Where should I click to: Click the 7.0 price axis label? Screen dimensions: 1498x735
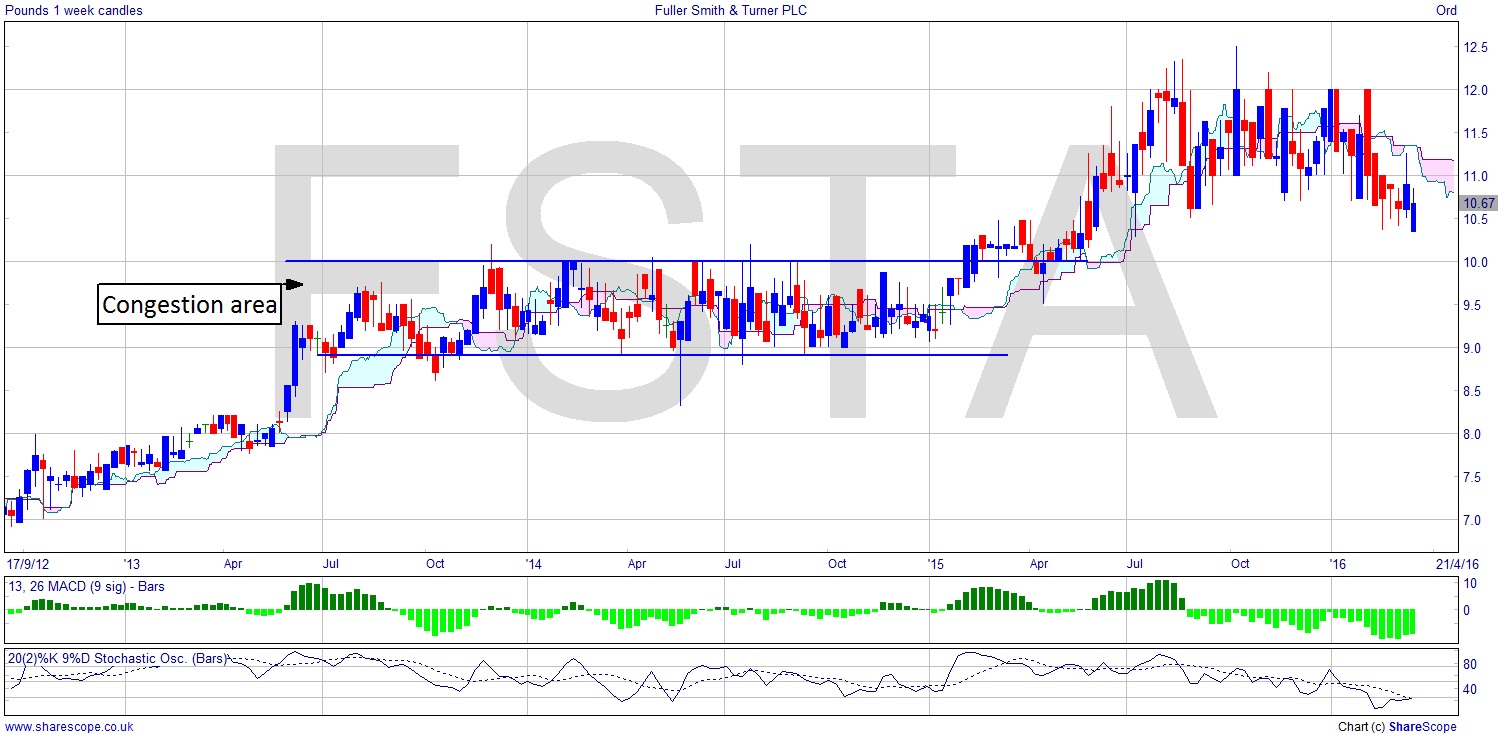(1473, 520)
